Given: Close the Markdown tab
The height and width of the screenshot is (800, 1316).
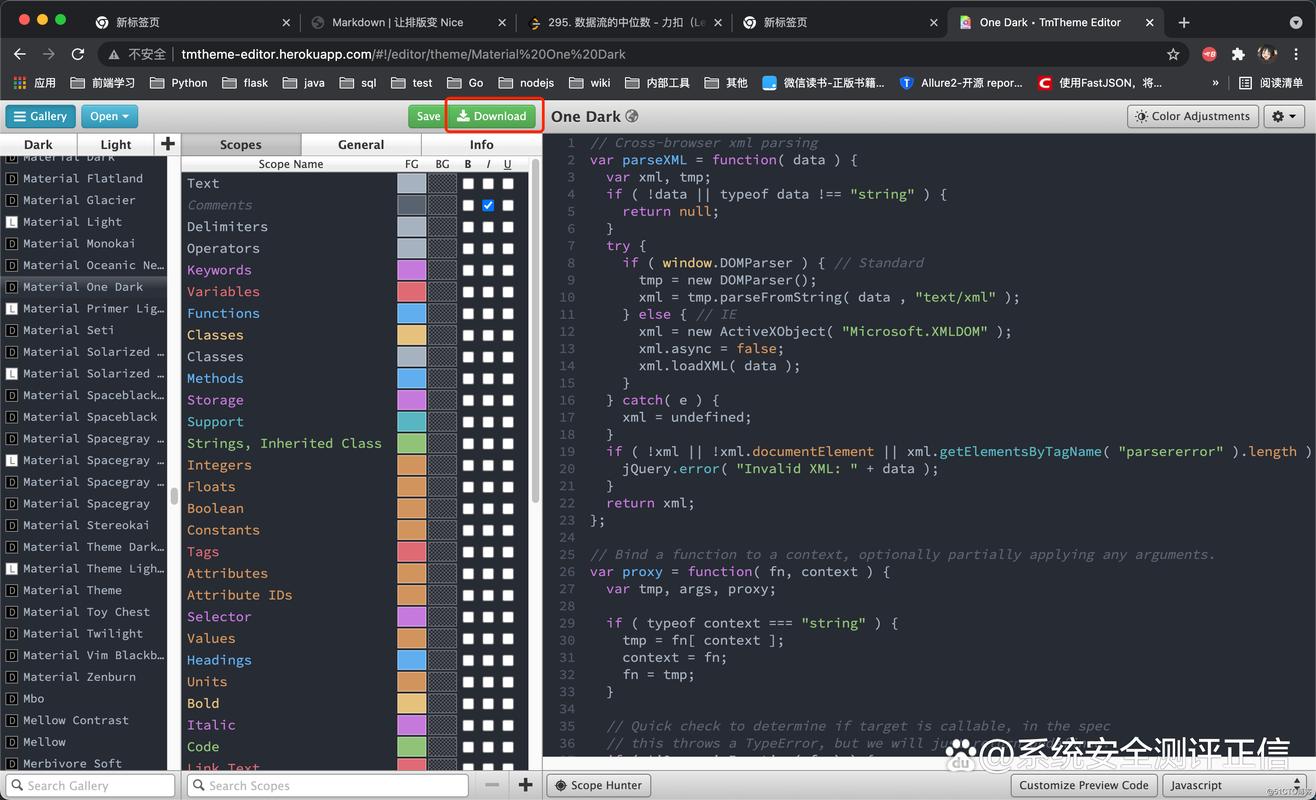Looking at the screenshot, I should (503, 22).
